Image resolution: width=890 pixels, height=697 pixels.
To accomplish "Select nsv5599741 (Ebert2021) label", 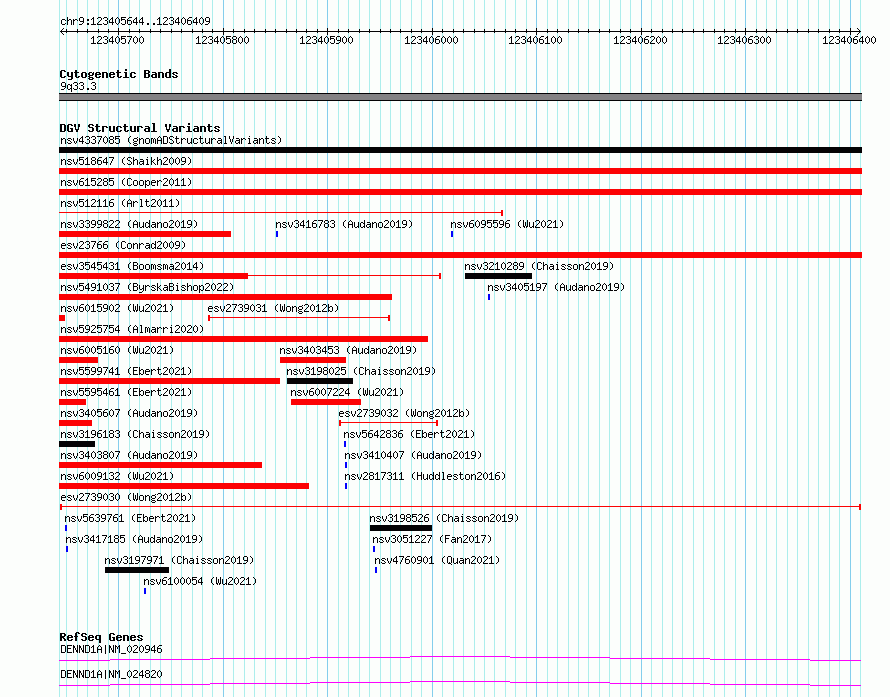I will [126, 371].
